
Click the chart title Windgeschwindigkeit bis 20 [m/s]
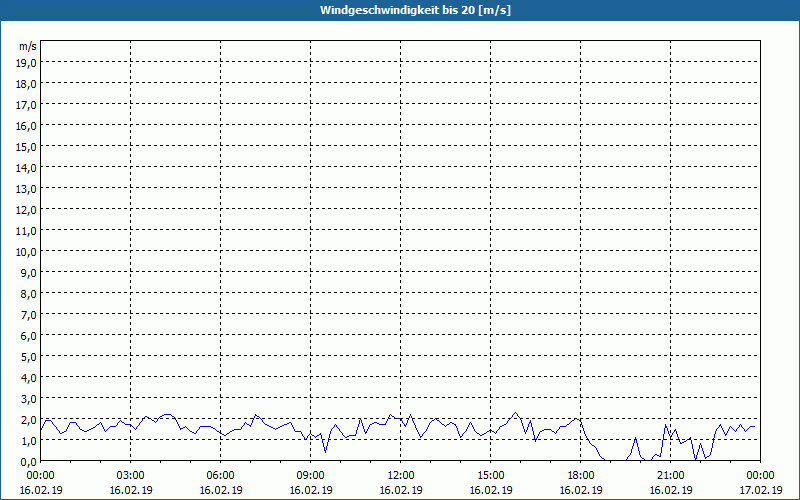[415, 10]
